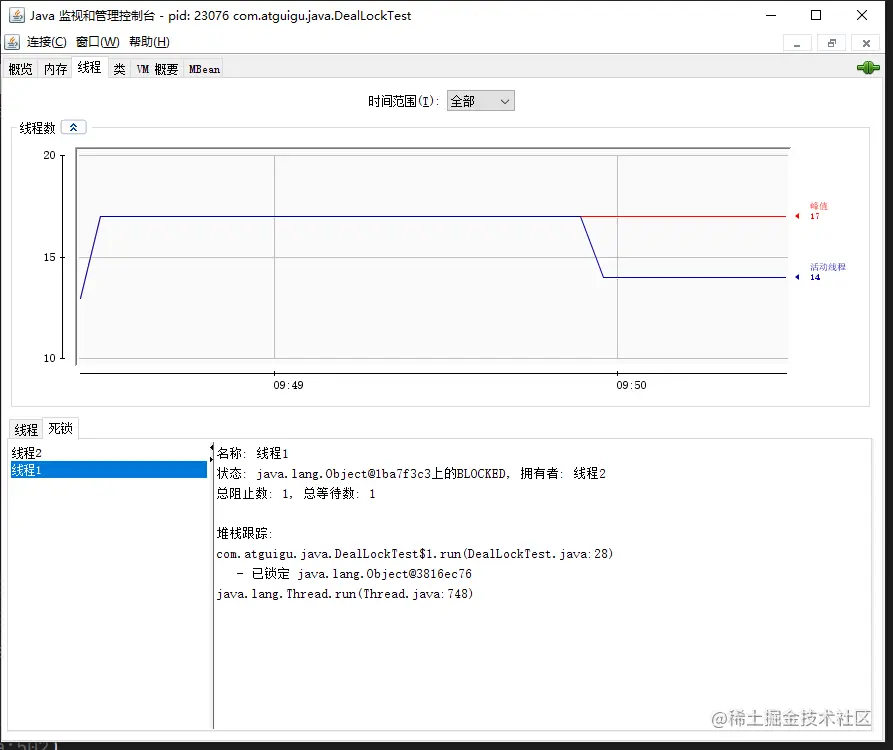Click the 名称: 线程1 line
The image size is (893, 750).
point(252,453)
